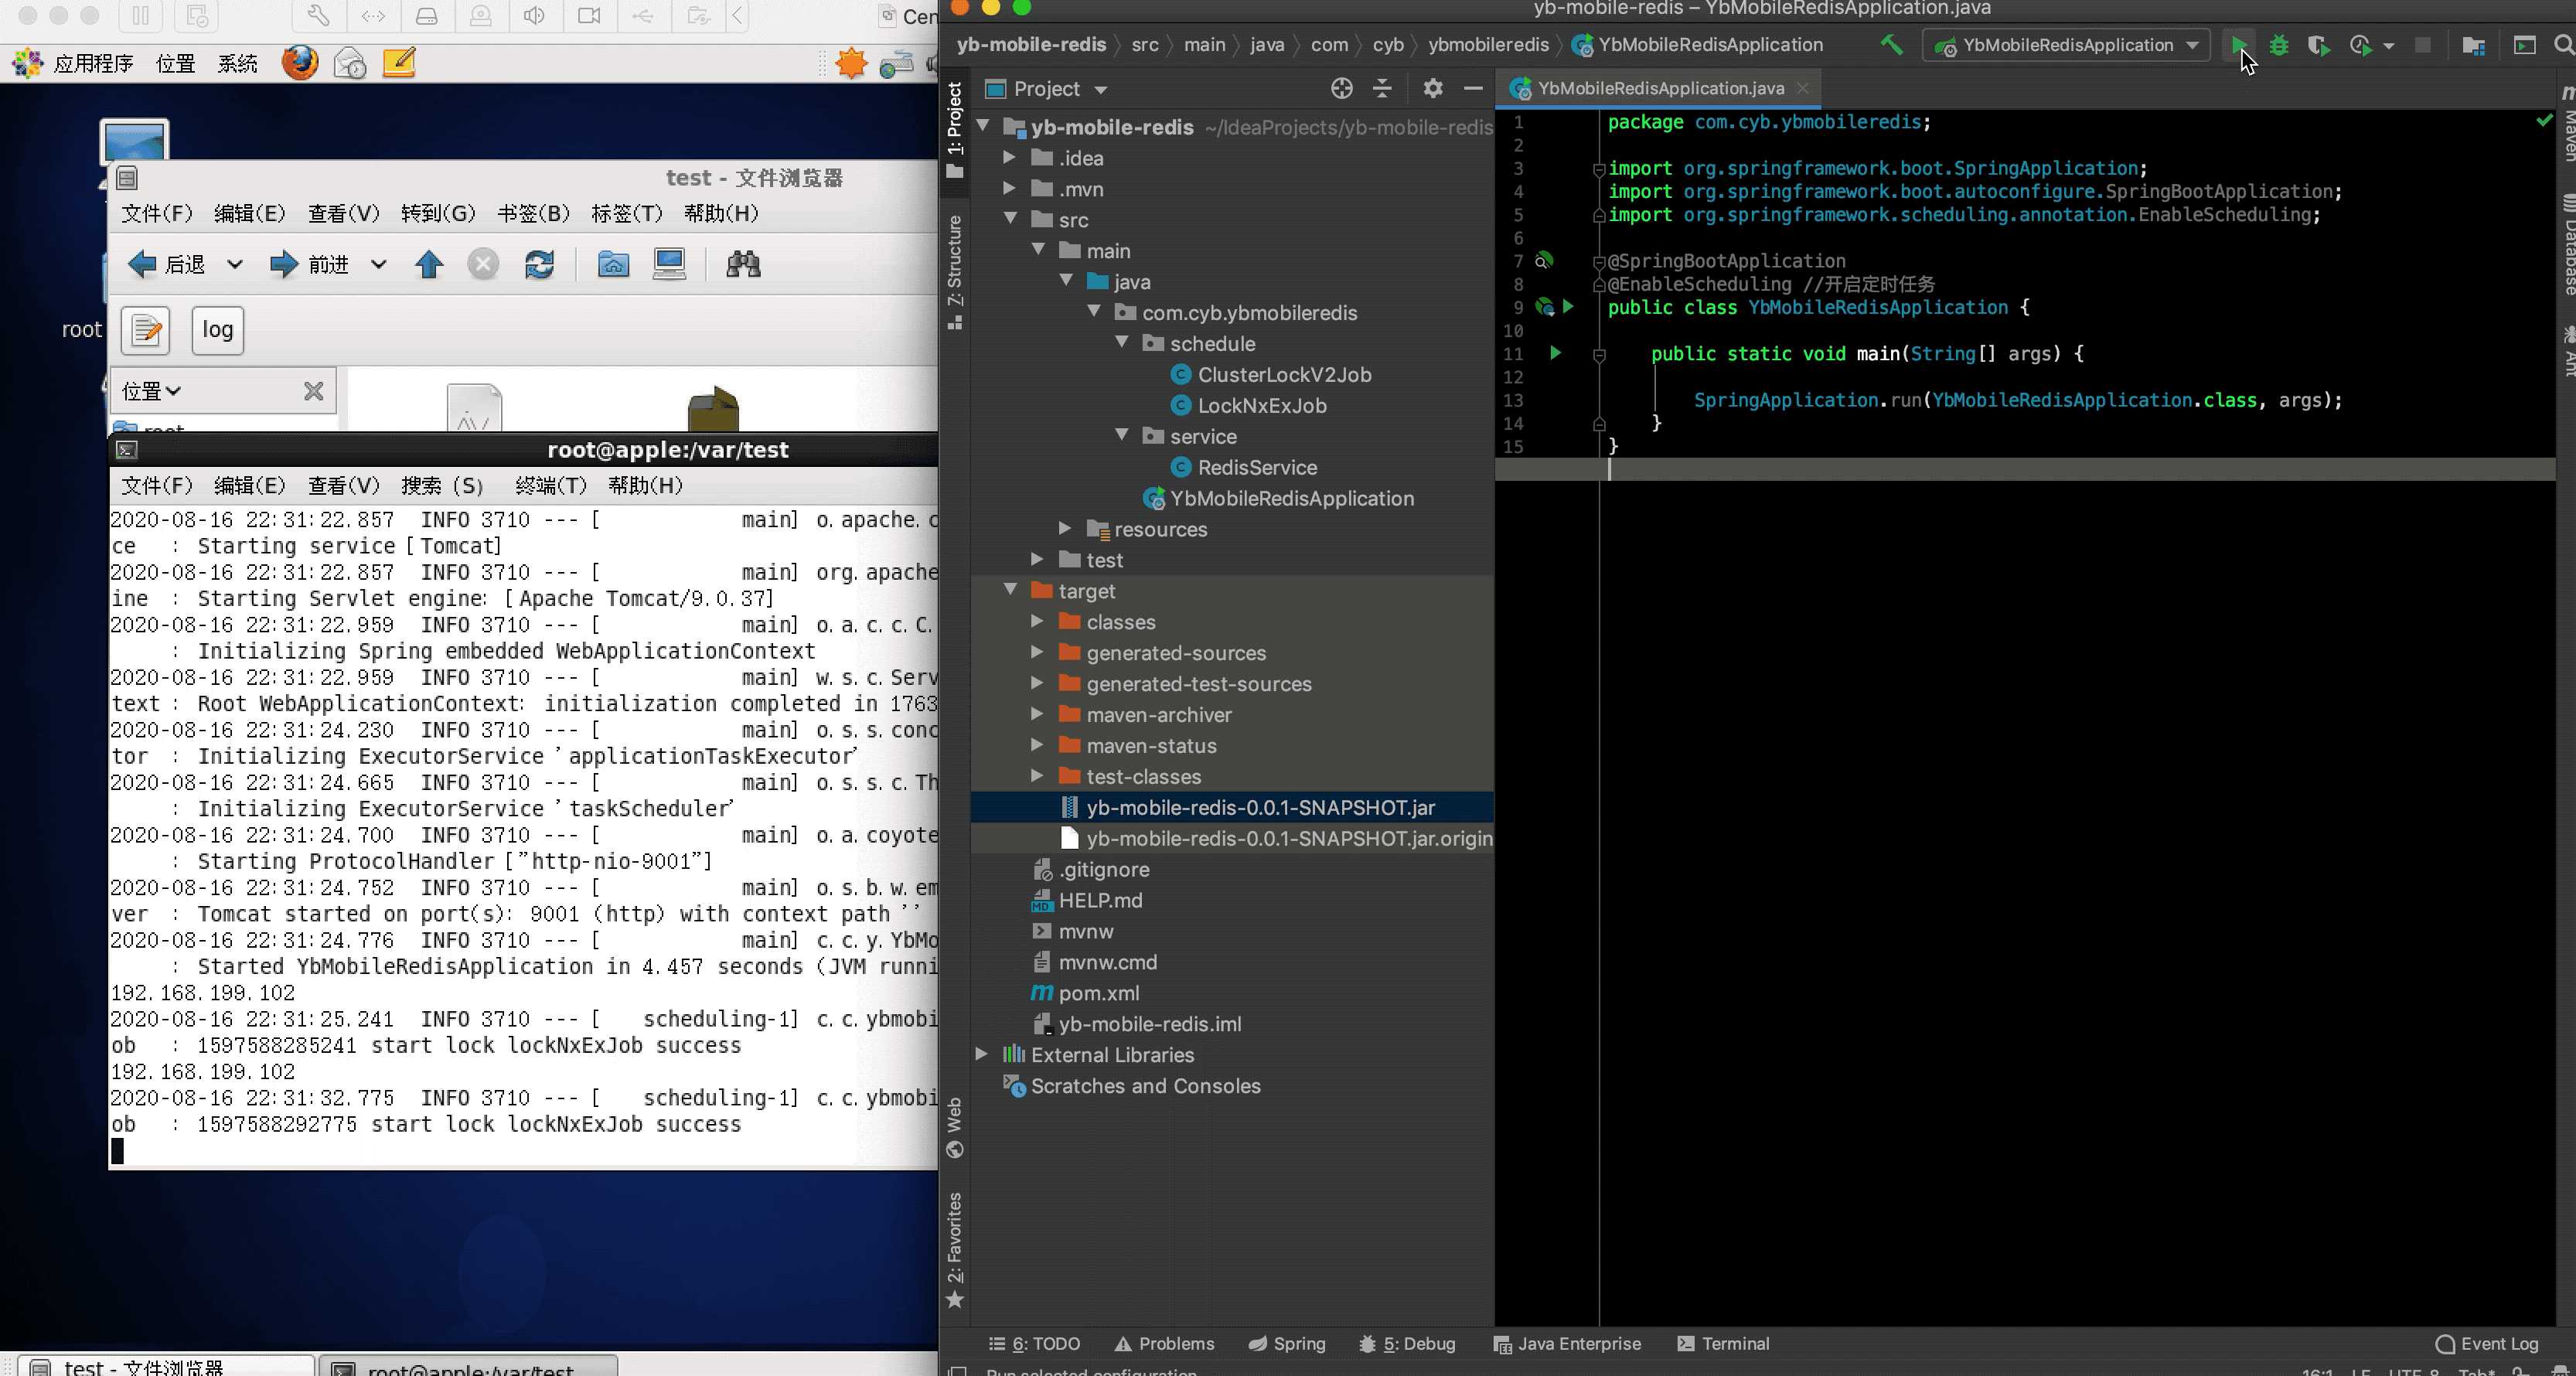
Task: Build project with the hammer icon
Action: coord(1891,45)
